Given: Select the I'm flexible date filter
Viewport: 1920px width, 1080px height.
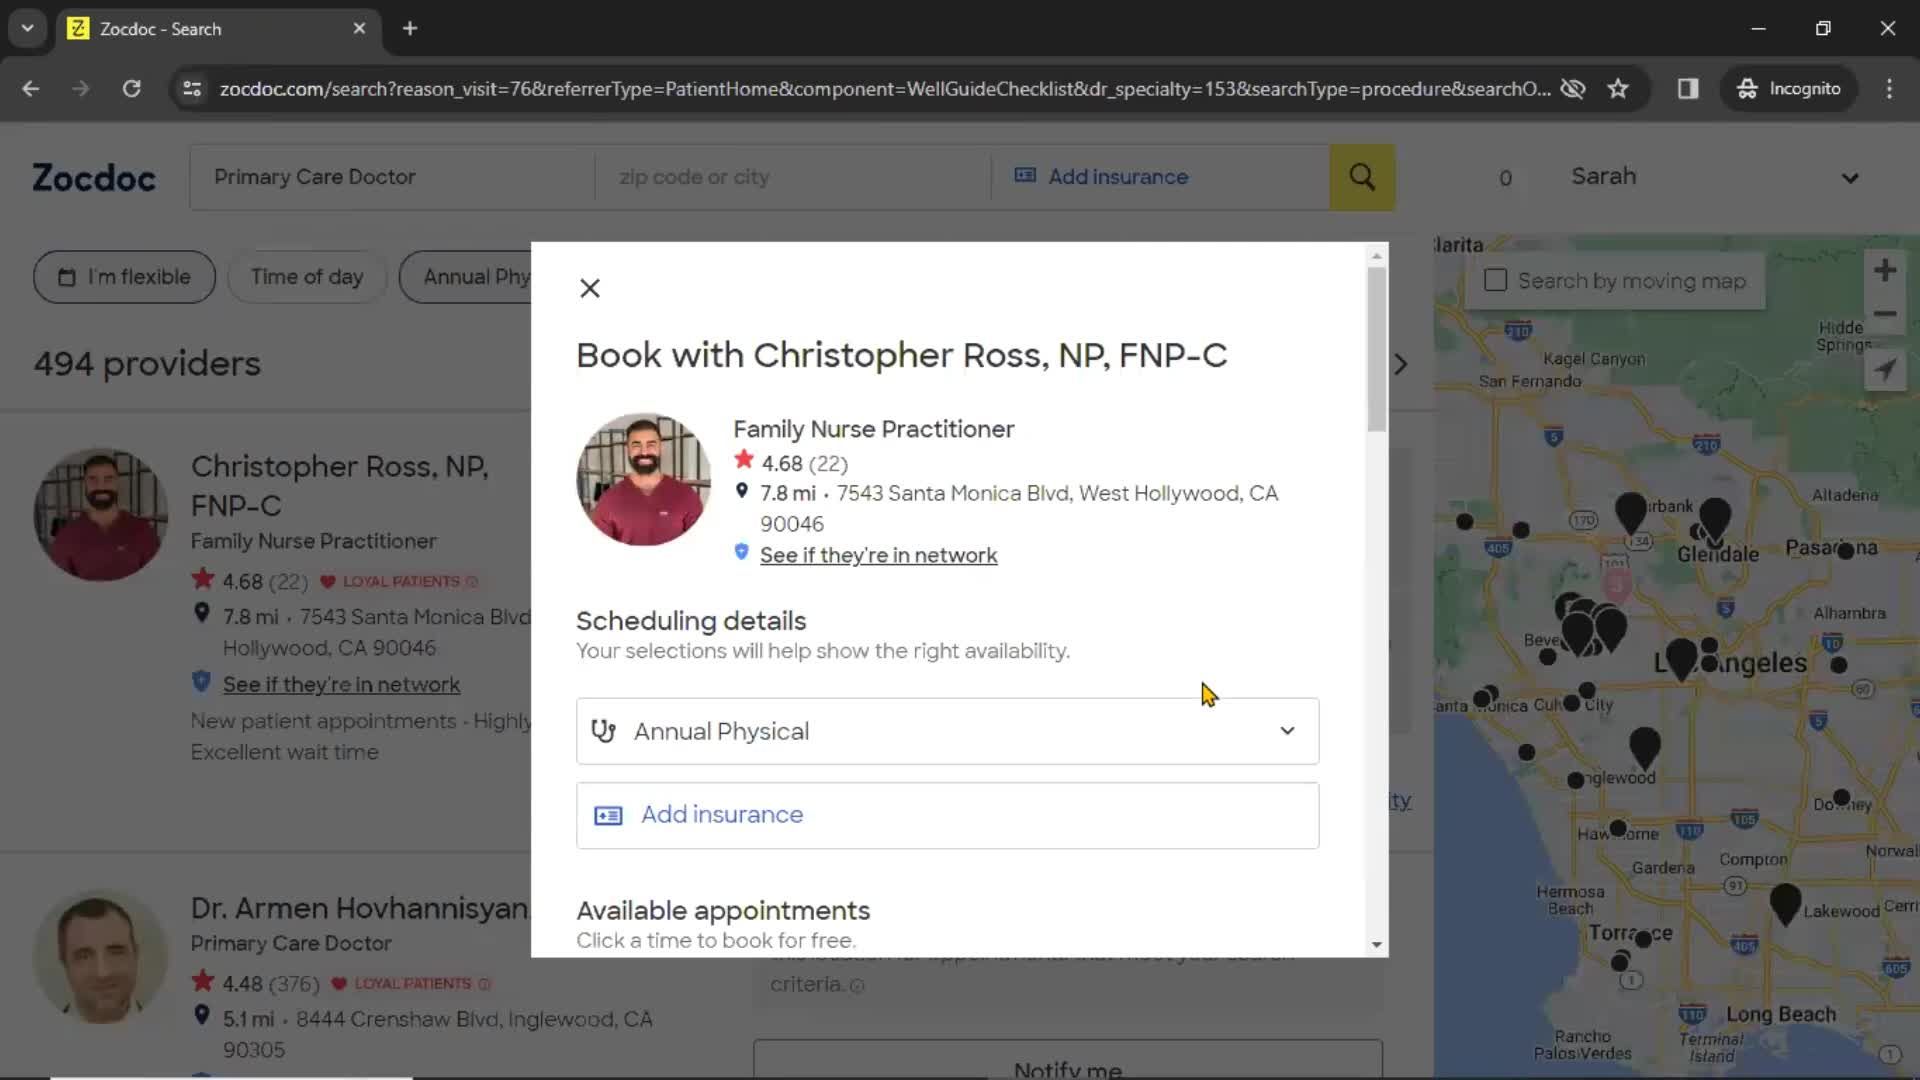Looking at the screenshot, I should (x=124, y=277).
